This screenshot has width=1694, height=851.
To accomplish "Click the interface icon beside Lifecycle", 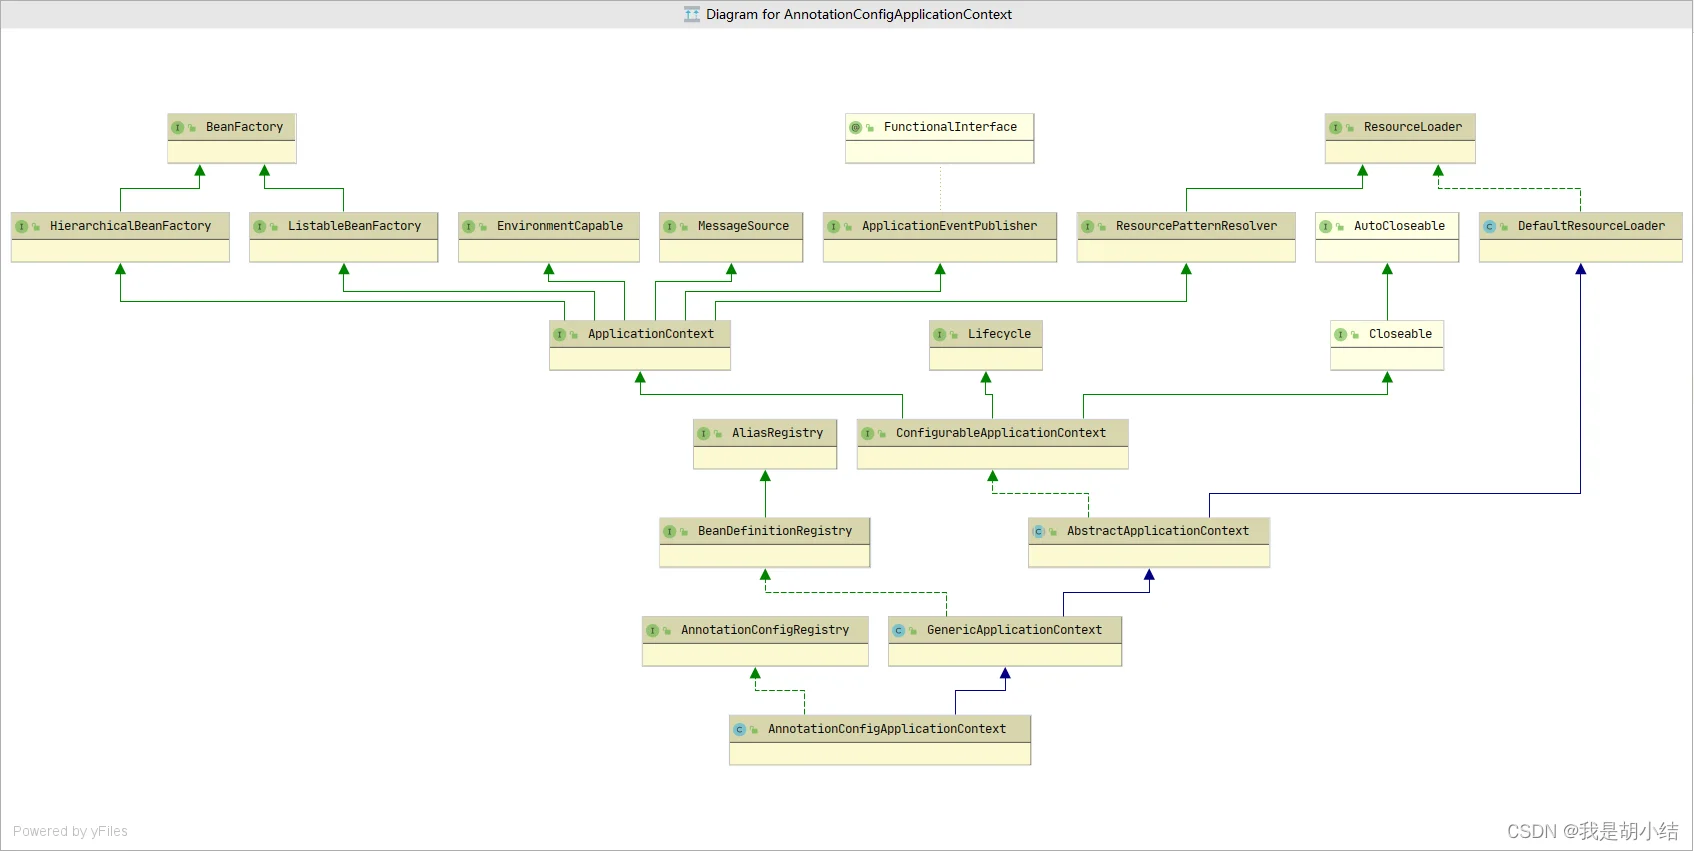I will point(939,335).
